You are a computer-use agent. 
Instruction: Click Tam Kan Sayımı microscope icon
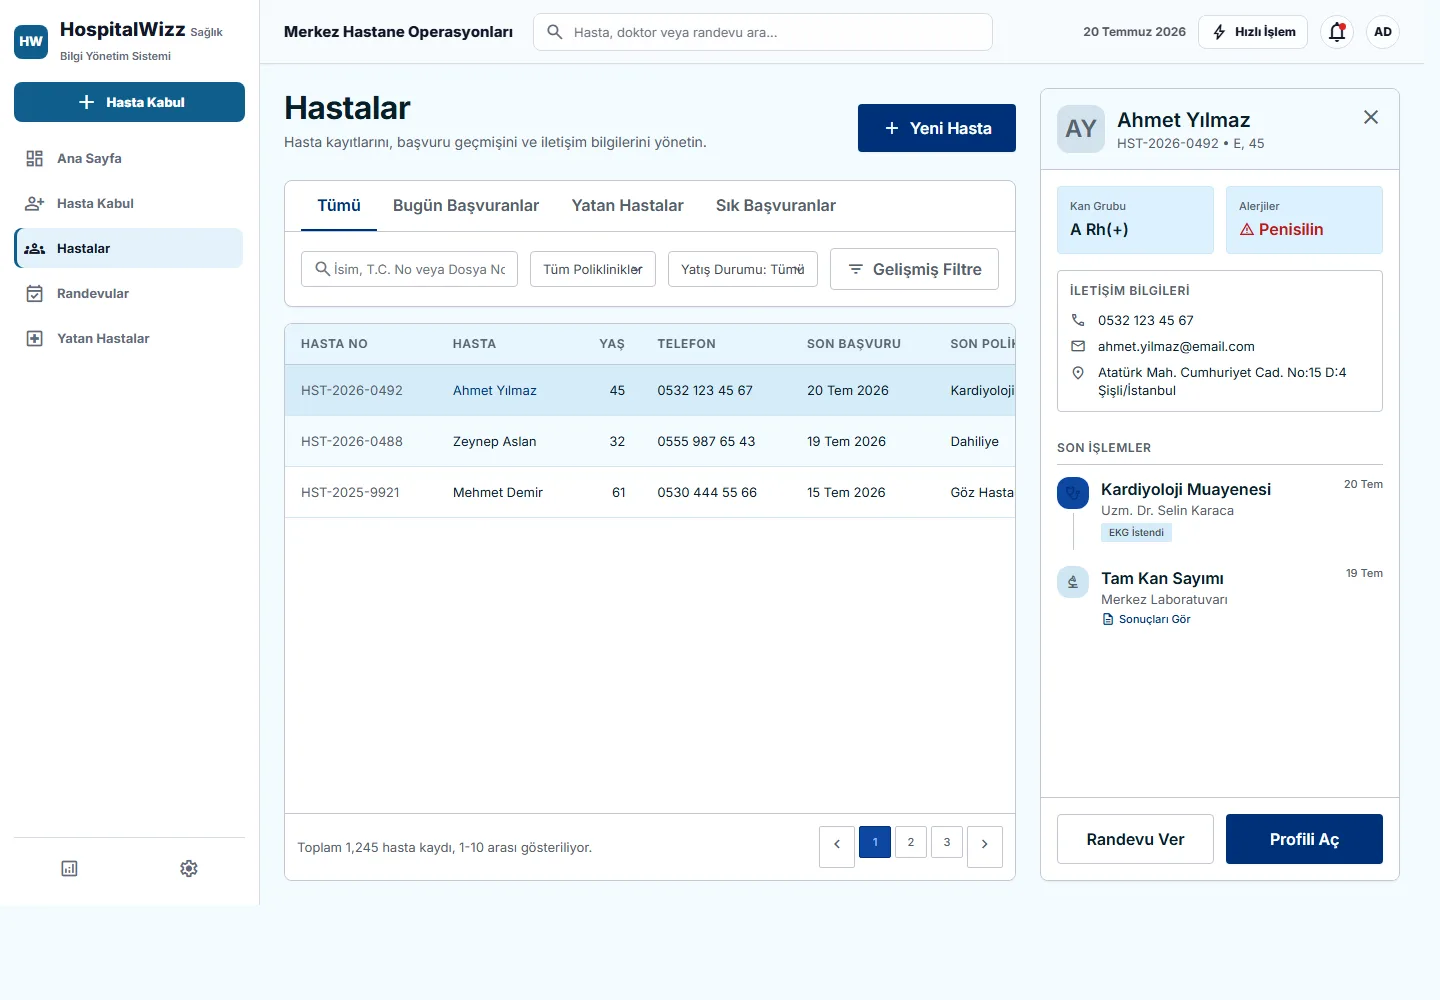[x=1073, y=582]
